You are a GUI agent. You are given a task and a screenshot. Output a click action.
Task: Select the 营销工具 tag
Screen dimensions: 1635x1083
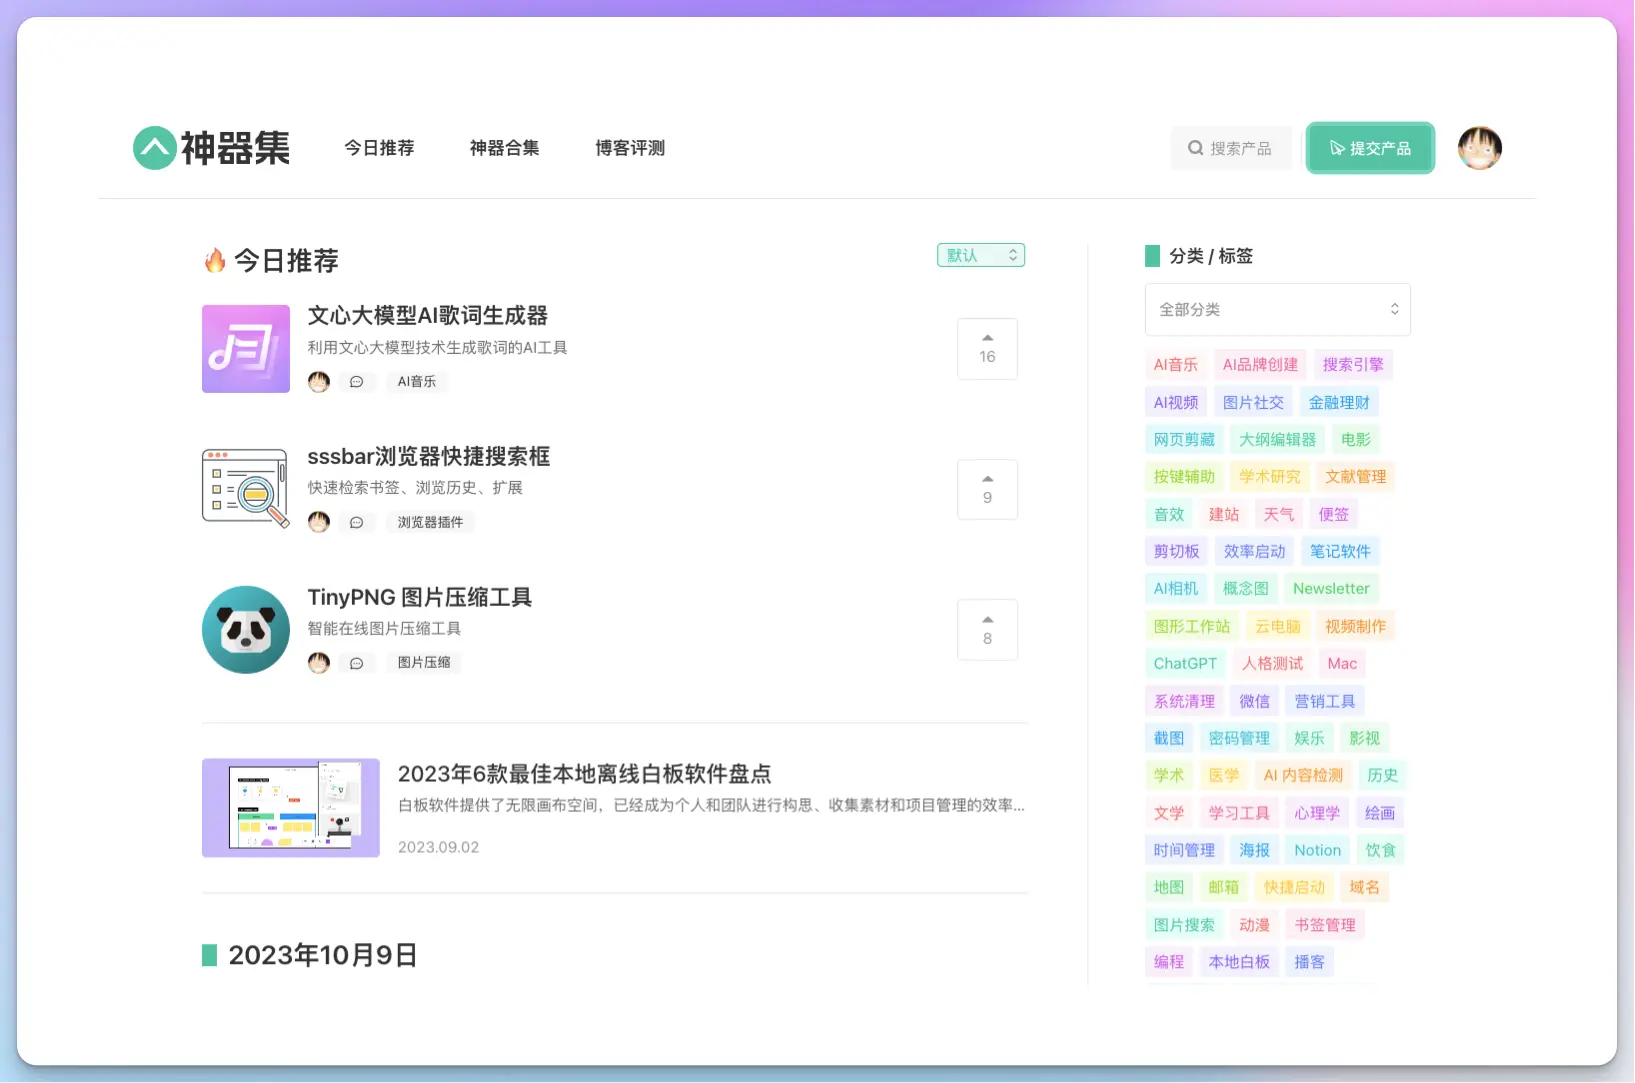coord(1325,701)
